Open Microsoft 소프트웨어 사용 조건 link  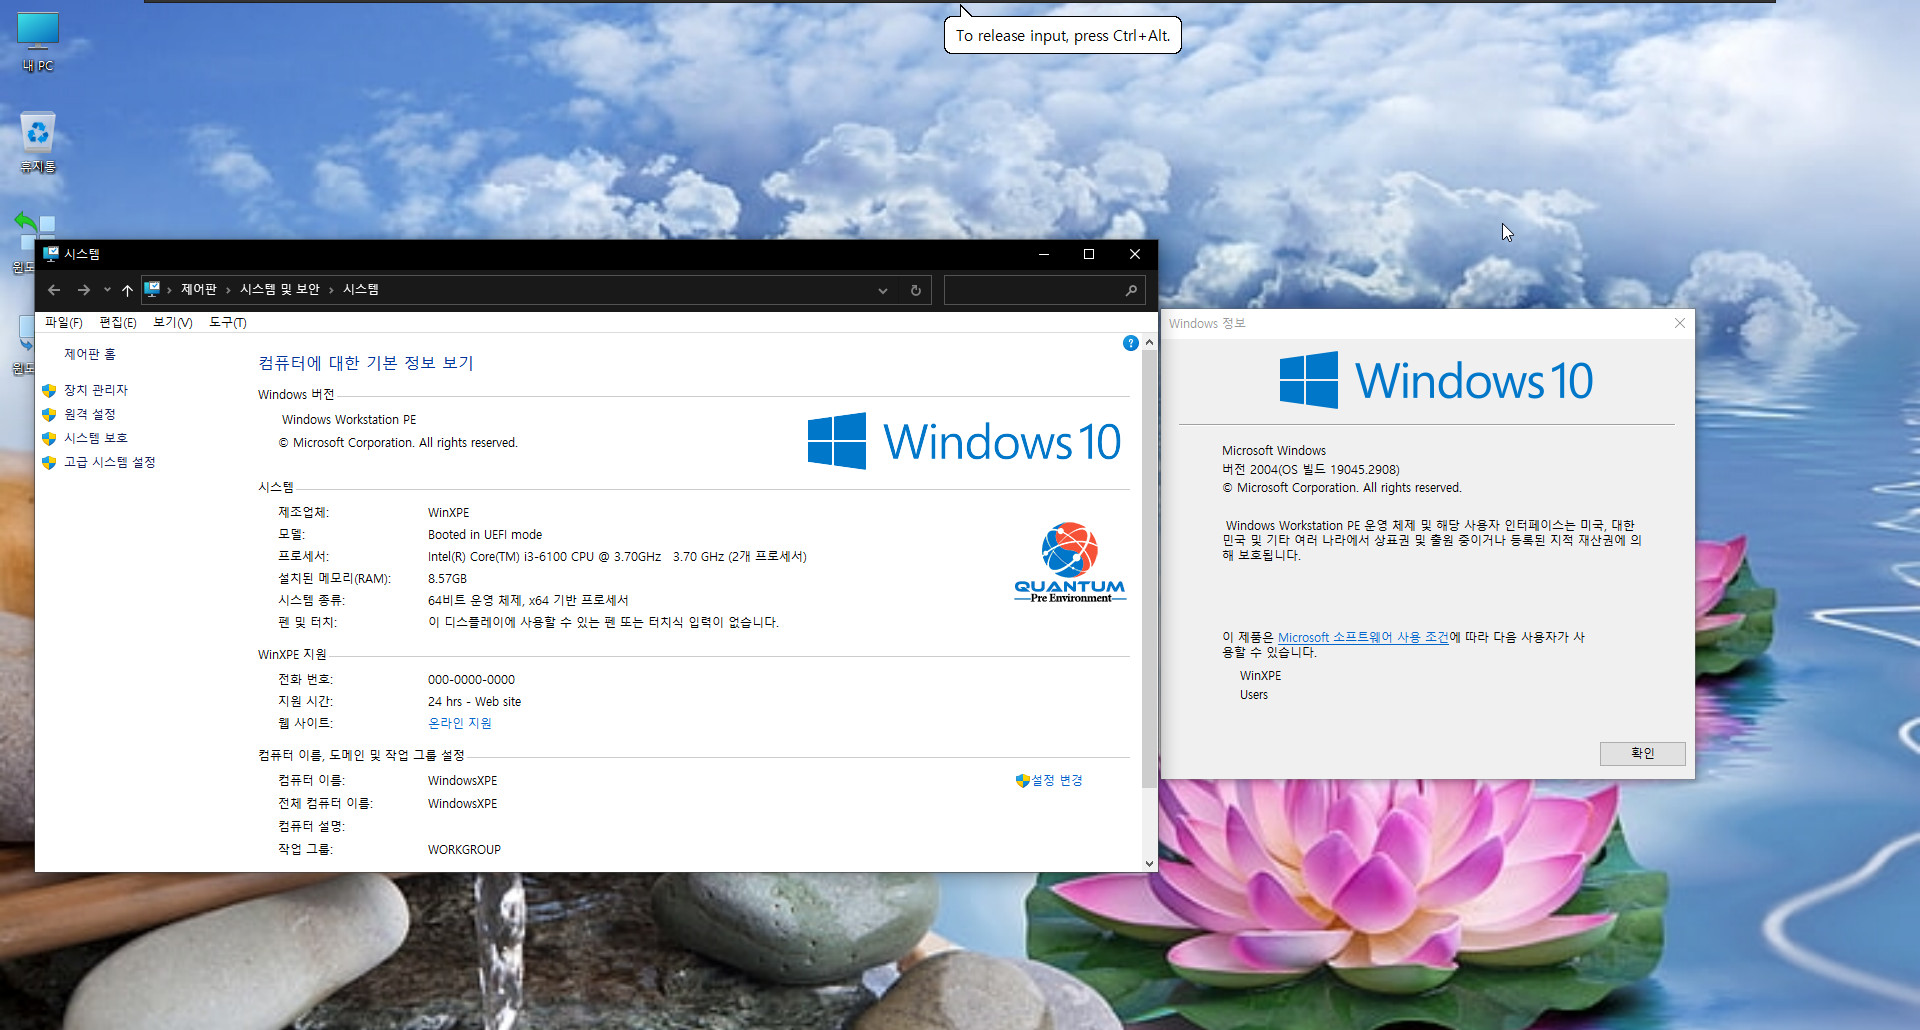1363,637
